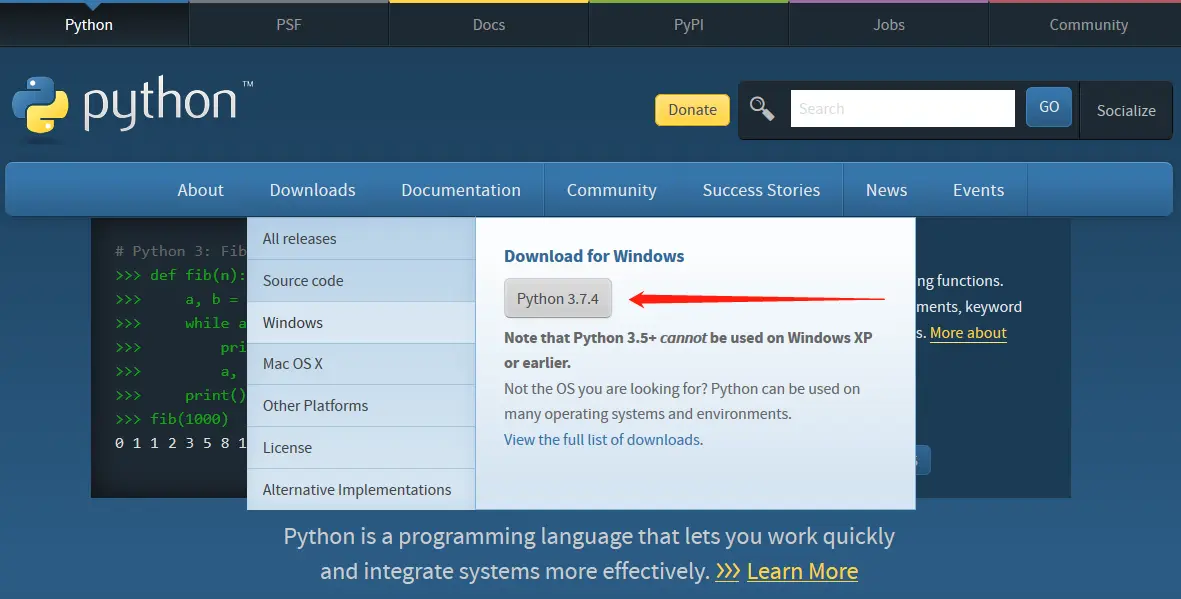Click the Python logo image

[133, 107]
